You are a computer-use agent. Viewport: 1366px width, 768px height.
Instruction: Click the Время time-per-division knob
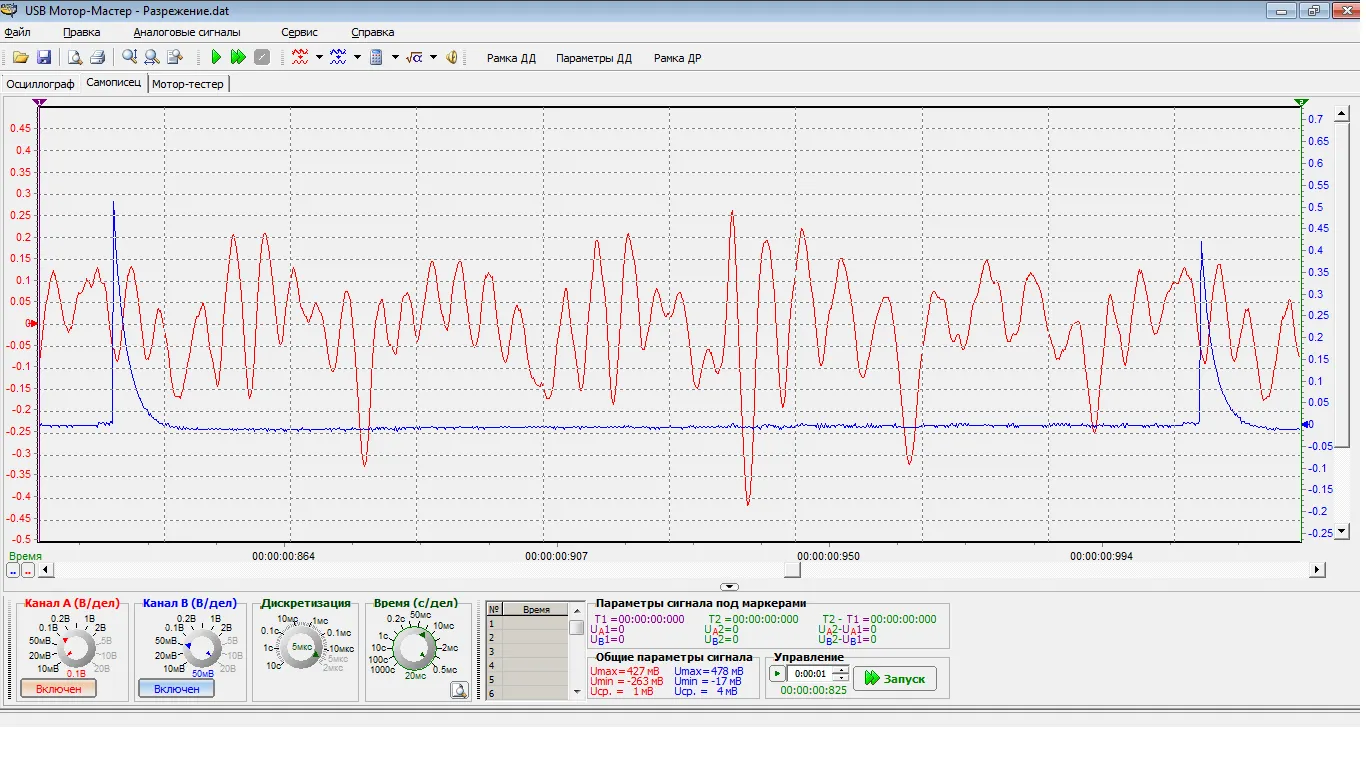tap(412, 648)
